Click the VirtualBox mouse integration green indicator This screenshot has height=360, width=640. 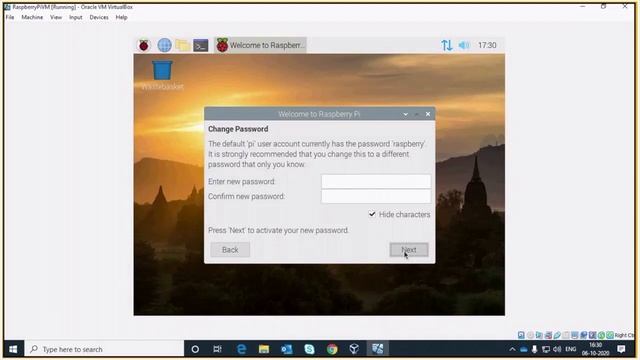[x=601, y=335]
